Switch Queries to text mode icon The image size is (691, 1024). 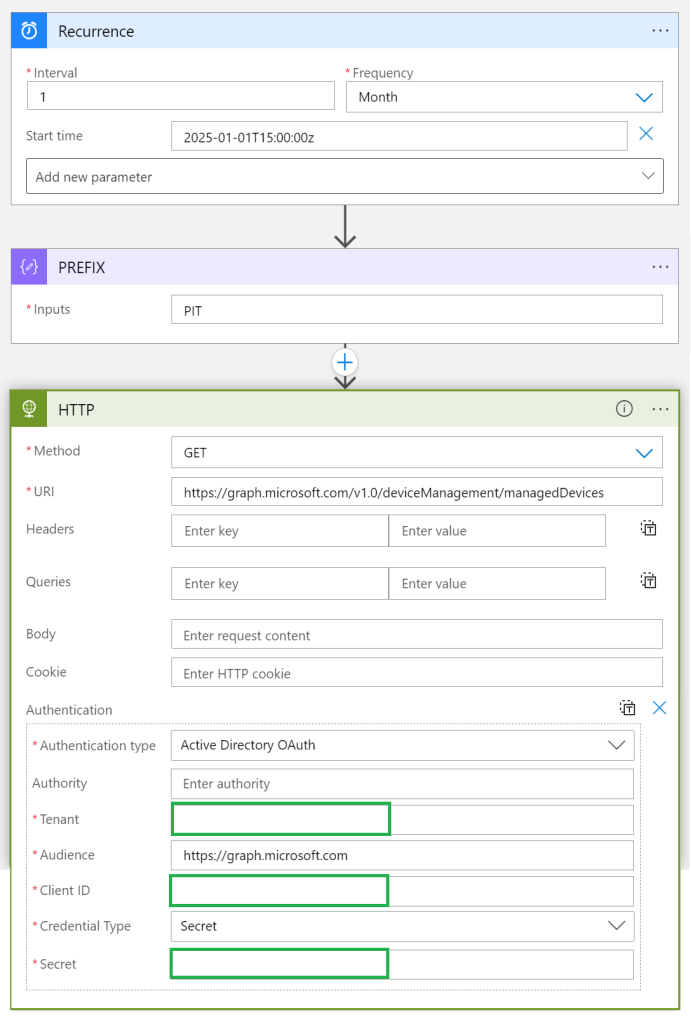pyautogui.click(x=648, y=581)
